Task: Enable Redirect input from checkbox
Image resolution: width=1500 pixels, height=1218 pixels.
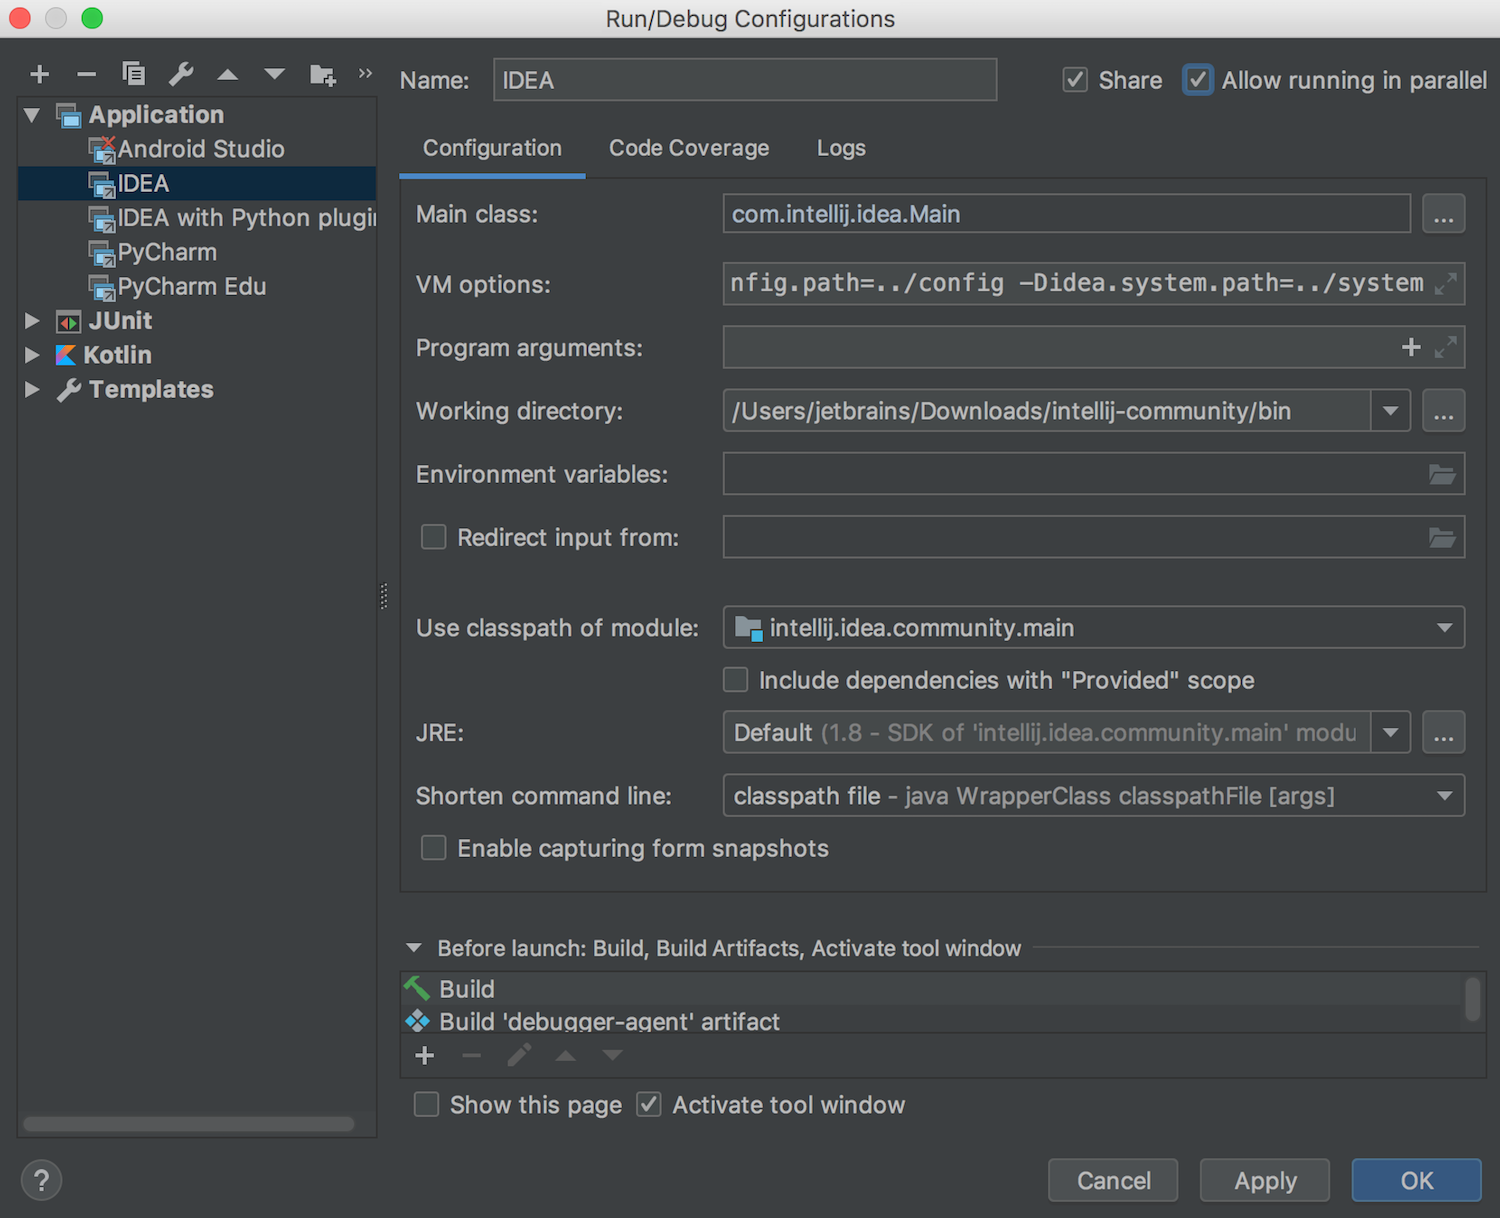Action: tap(434, 537)
